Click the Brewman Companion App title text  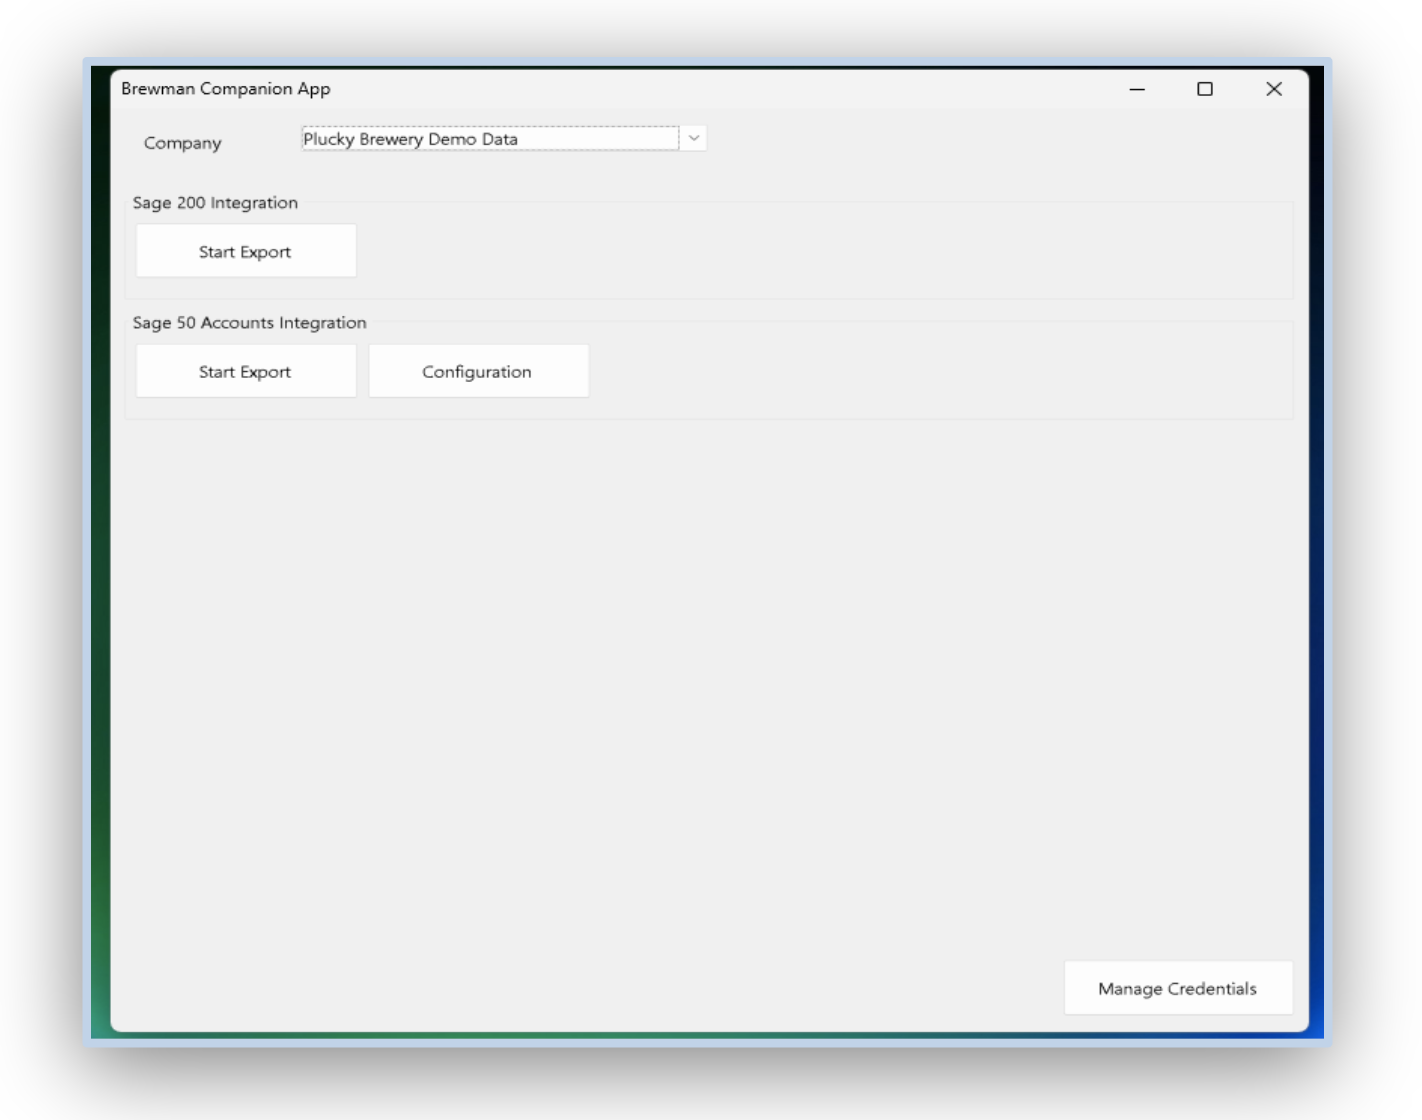coord(226,88)
